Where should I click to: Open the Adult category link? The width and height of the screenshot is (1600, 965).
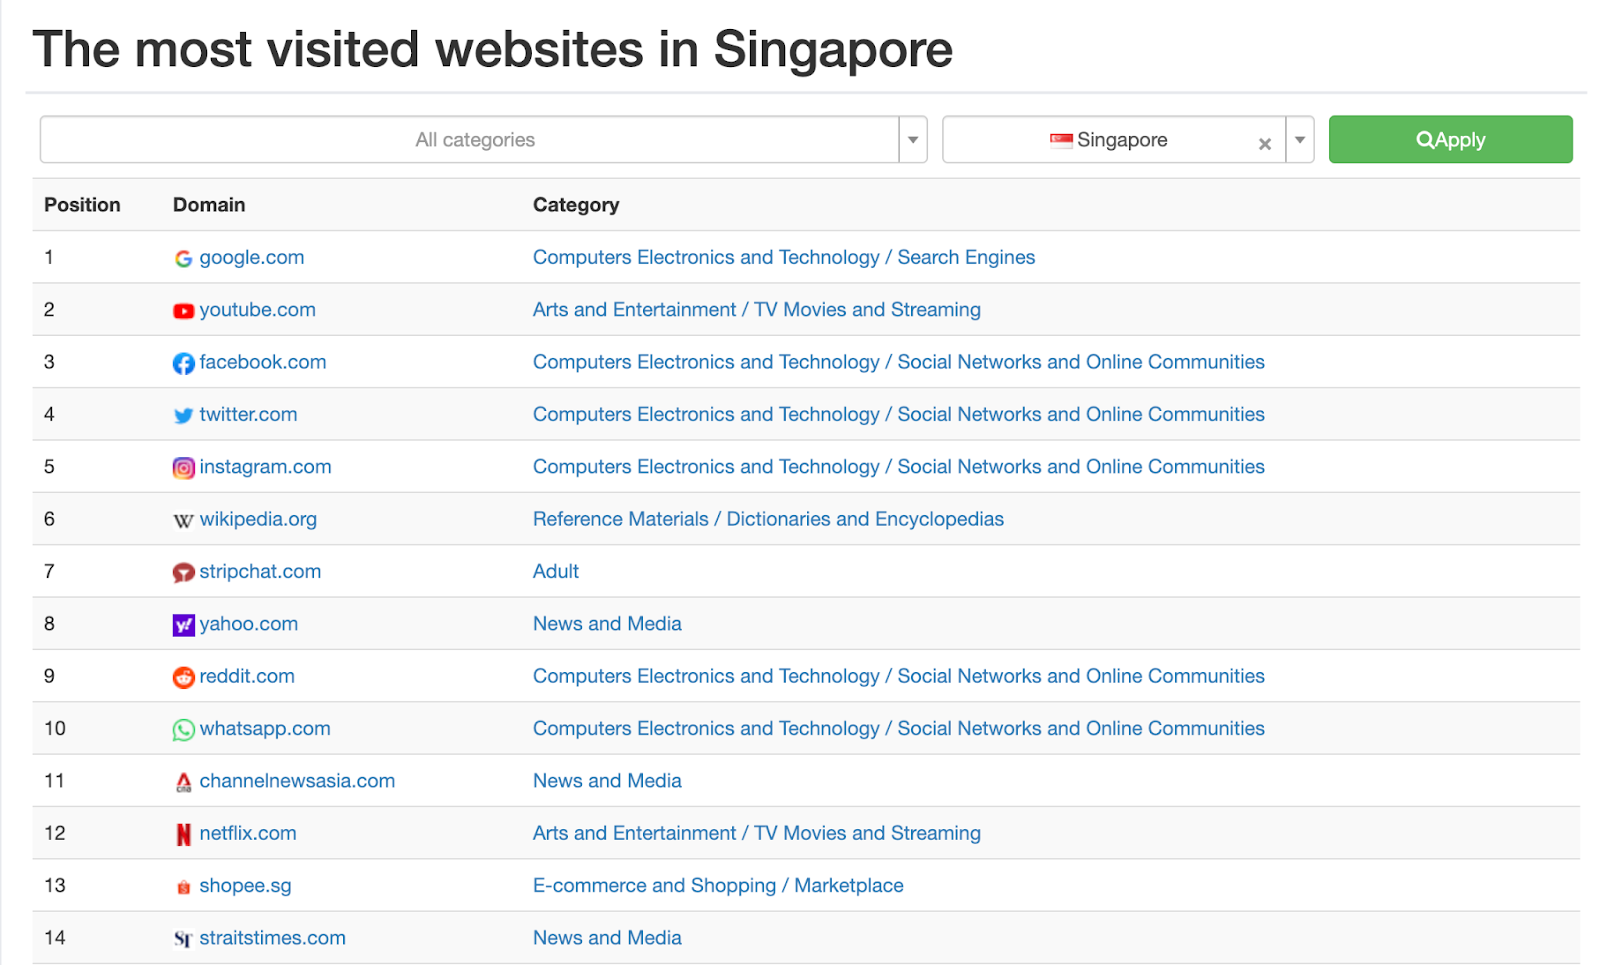click(556, 571)
